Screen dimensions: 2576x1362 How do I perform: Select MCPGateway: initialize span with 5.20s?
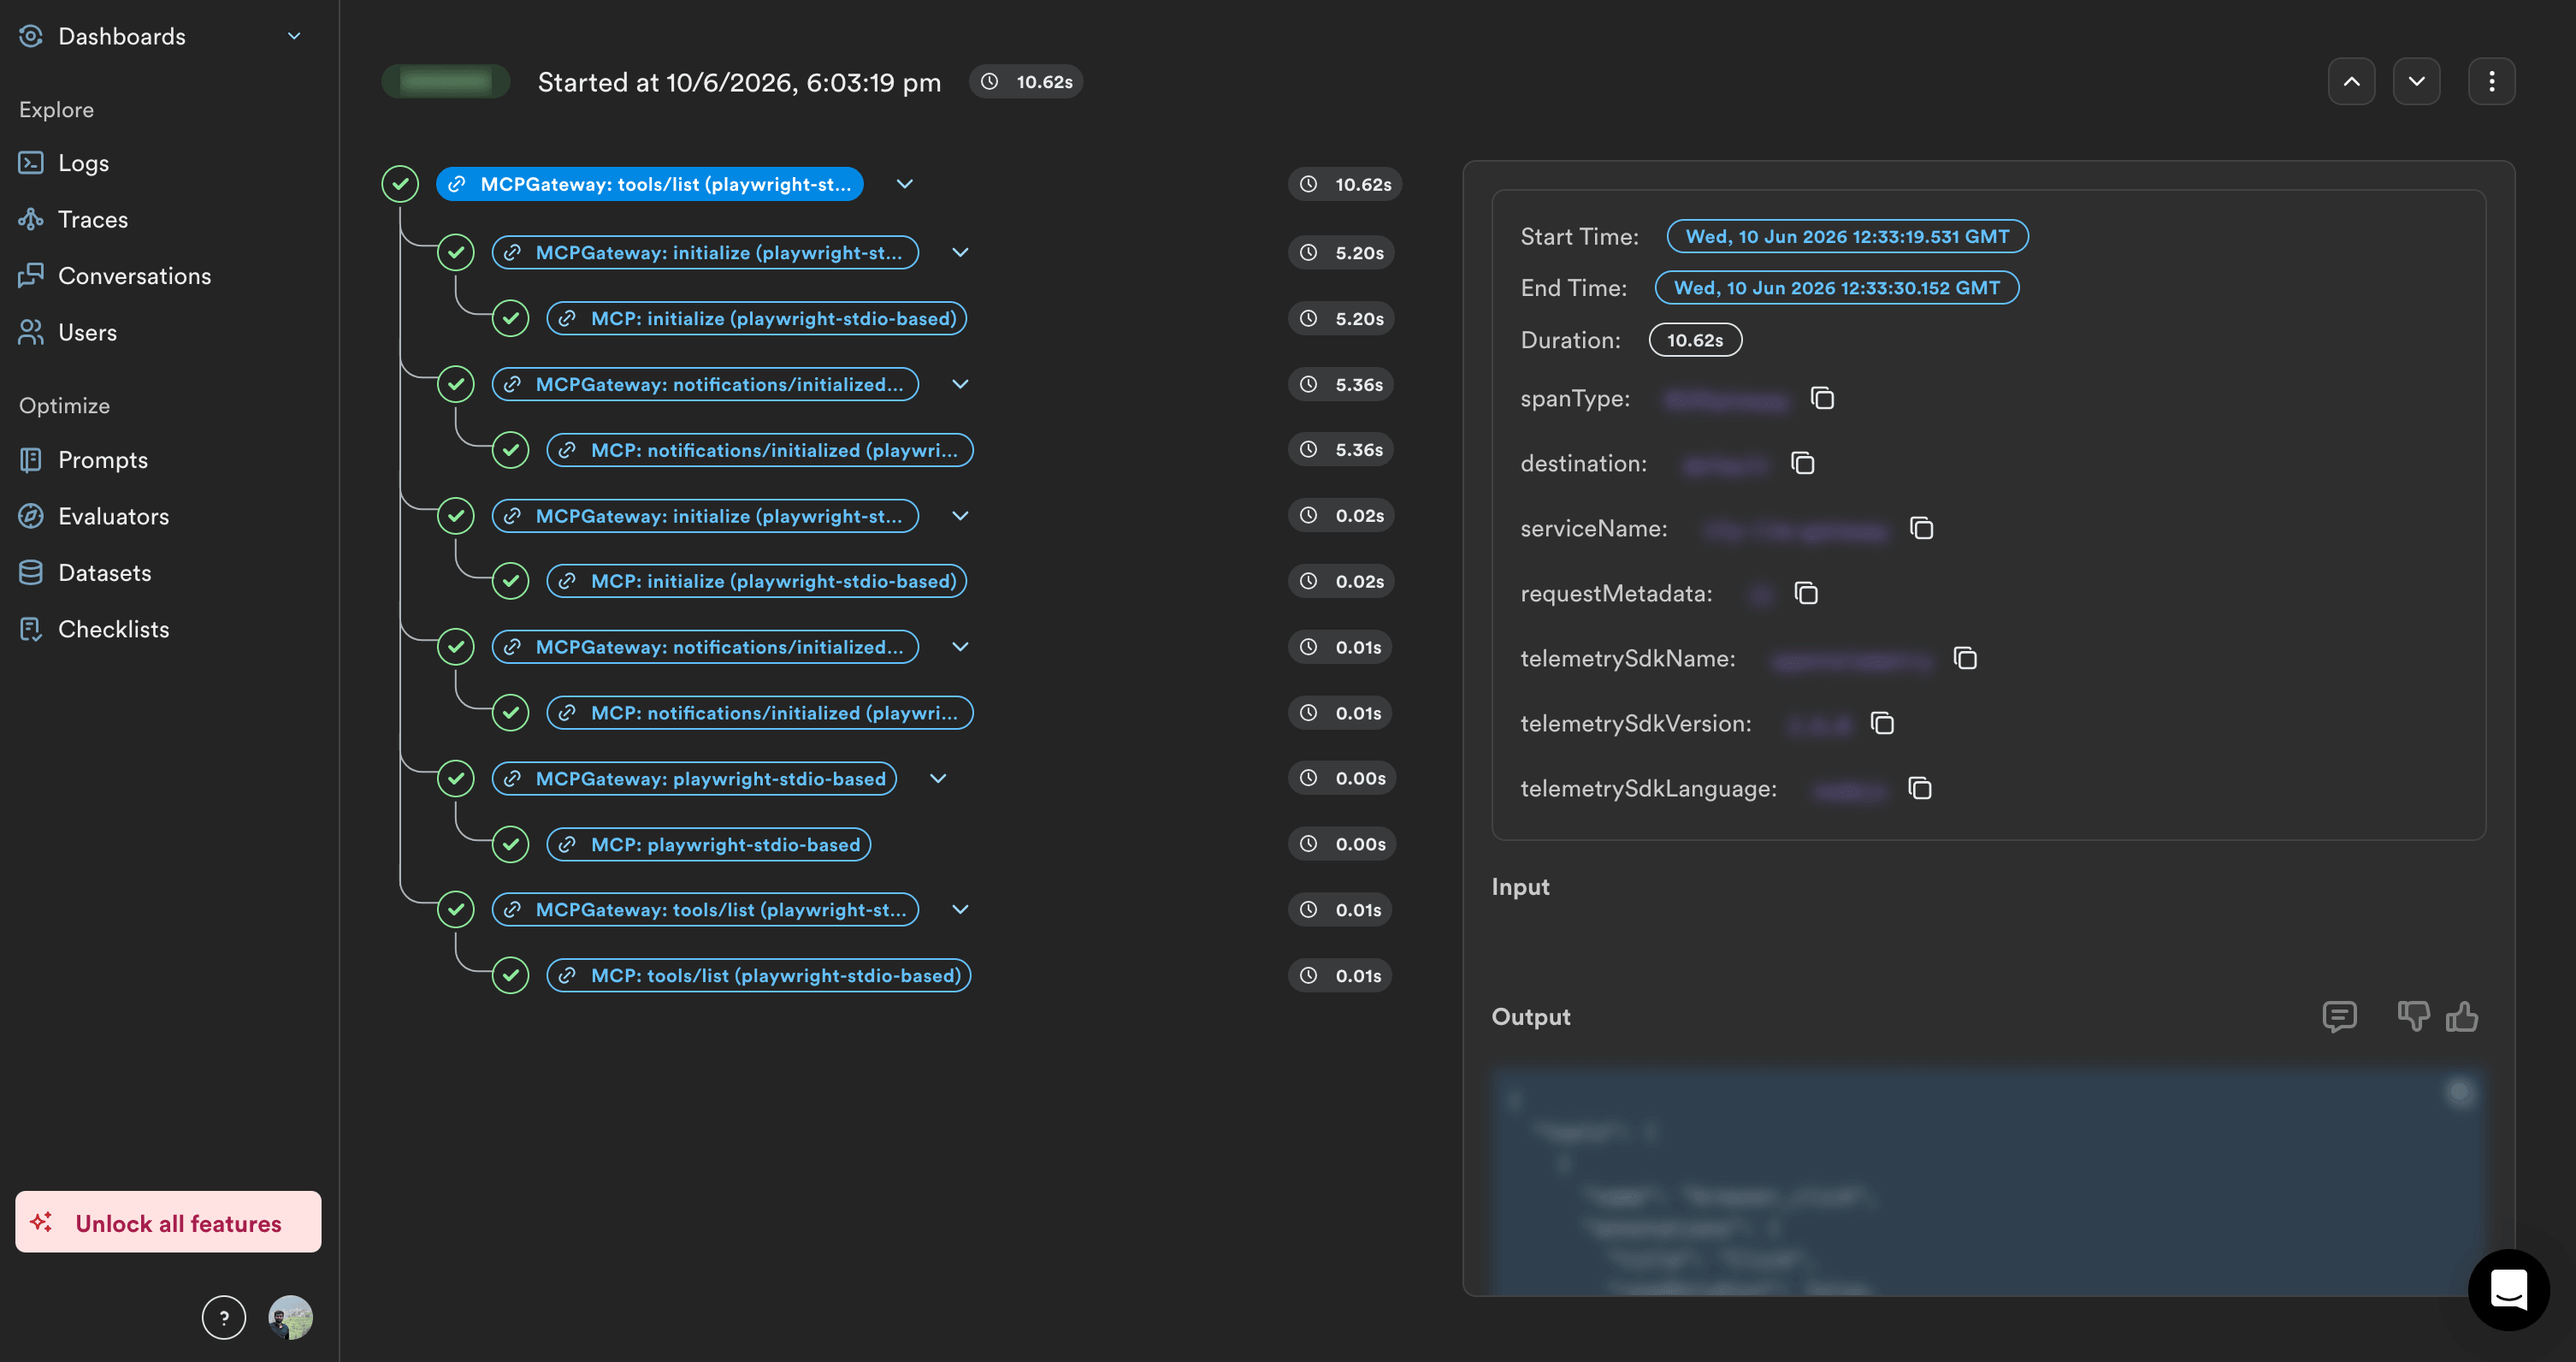click(x=705, y=253)
